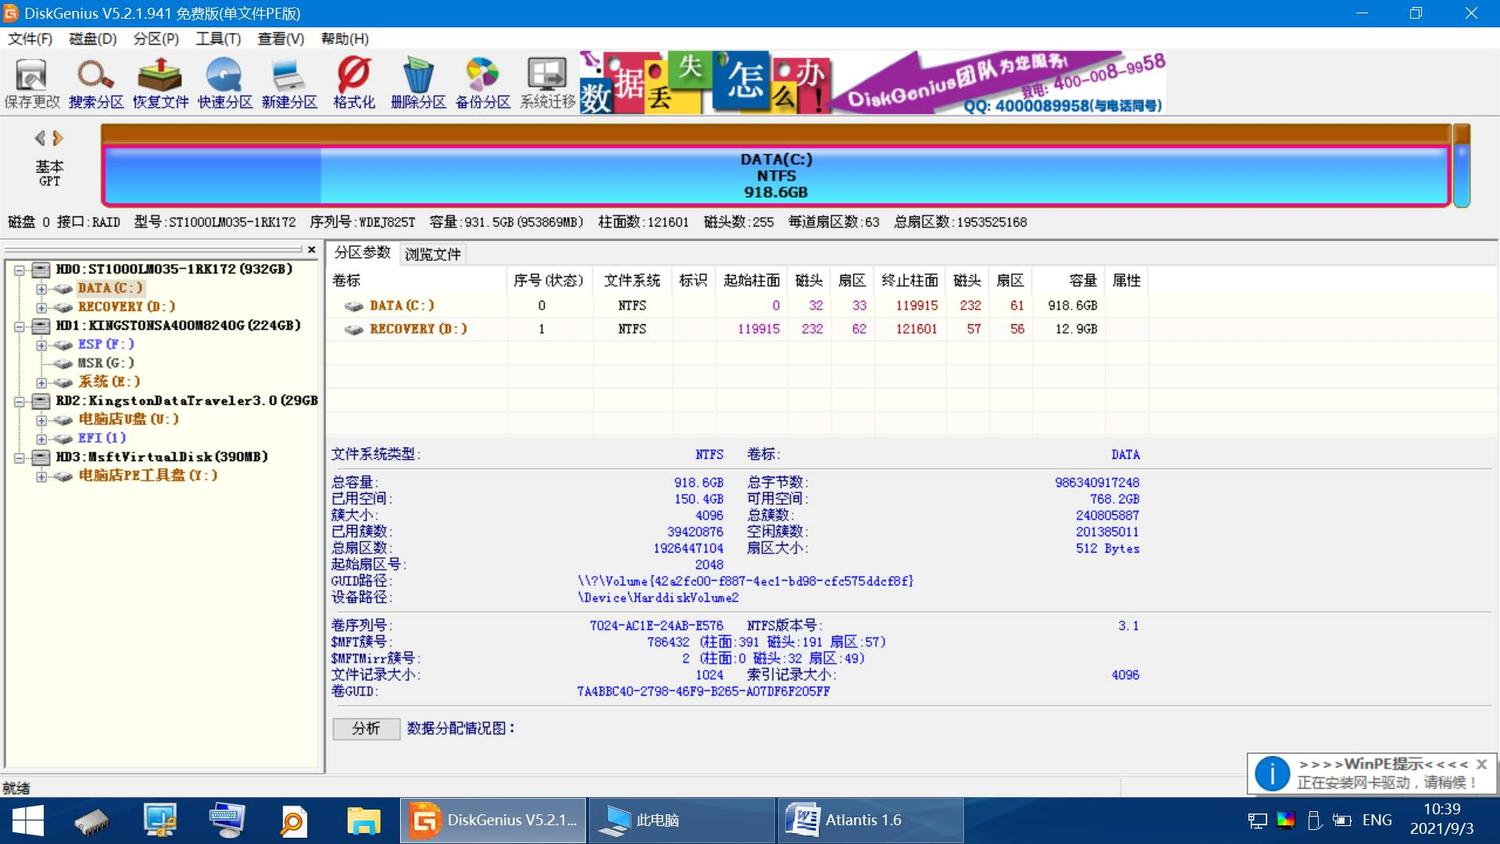
Task: Select MSR(G:) in the disk tree
Action: tap(105, 363)
